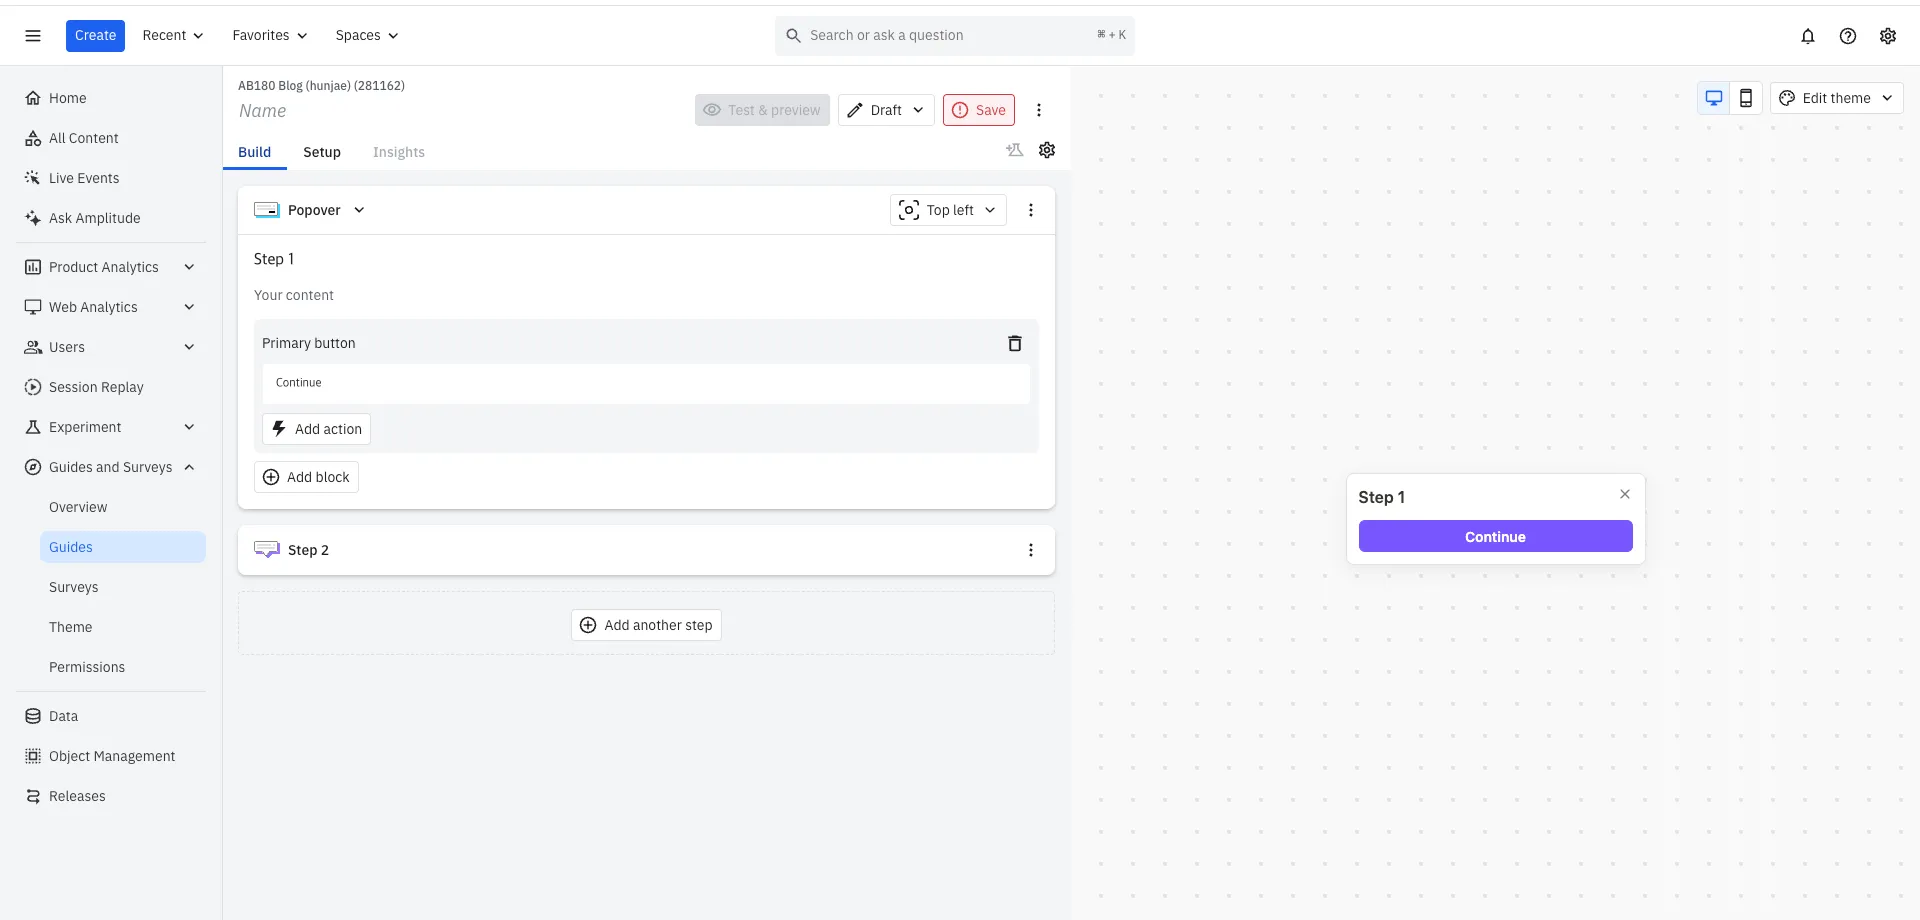This screenshot has height=920, width=1920.
Task: Open the Step 1 popover more options menu
Action: pyautogui.click(x=1031, y=210)
